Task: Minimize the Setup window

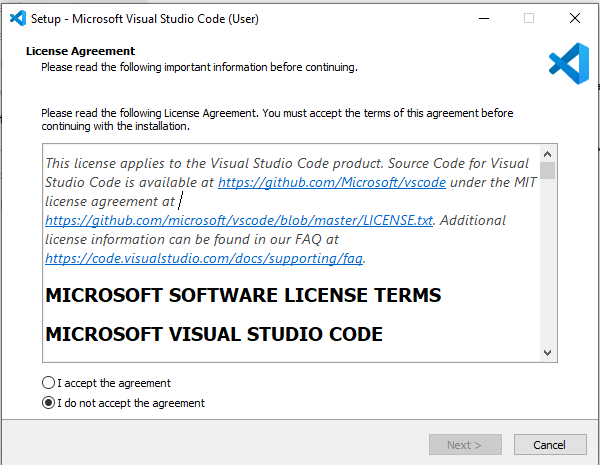Action: coord(484,18)
